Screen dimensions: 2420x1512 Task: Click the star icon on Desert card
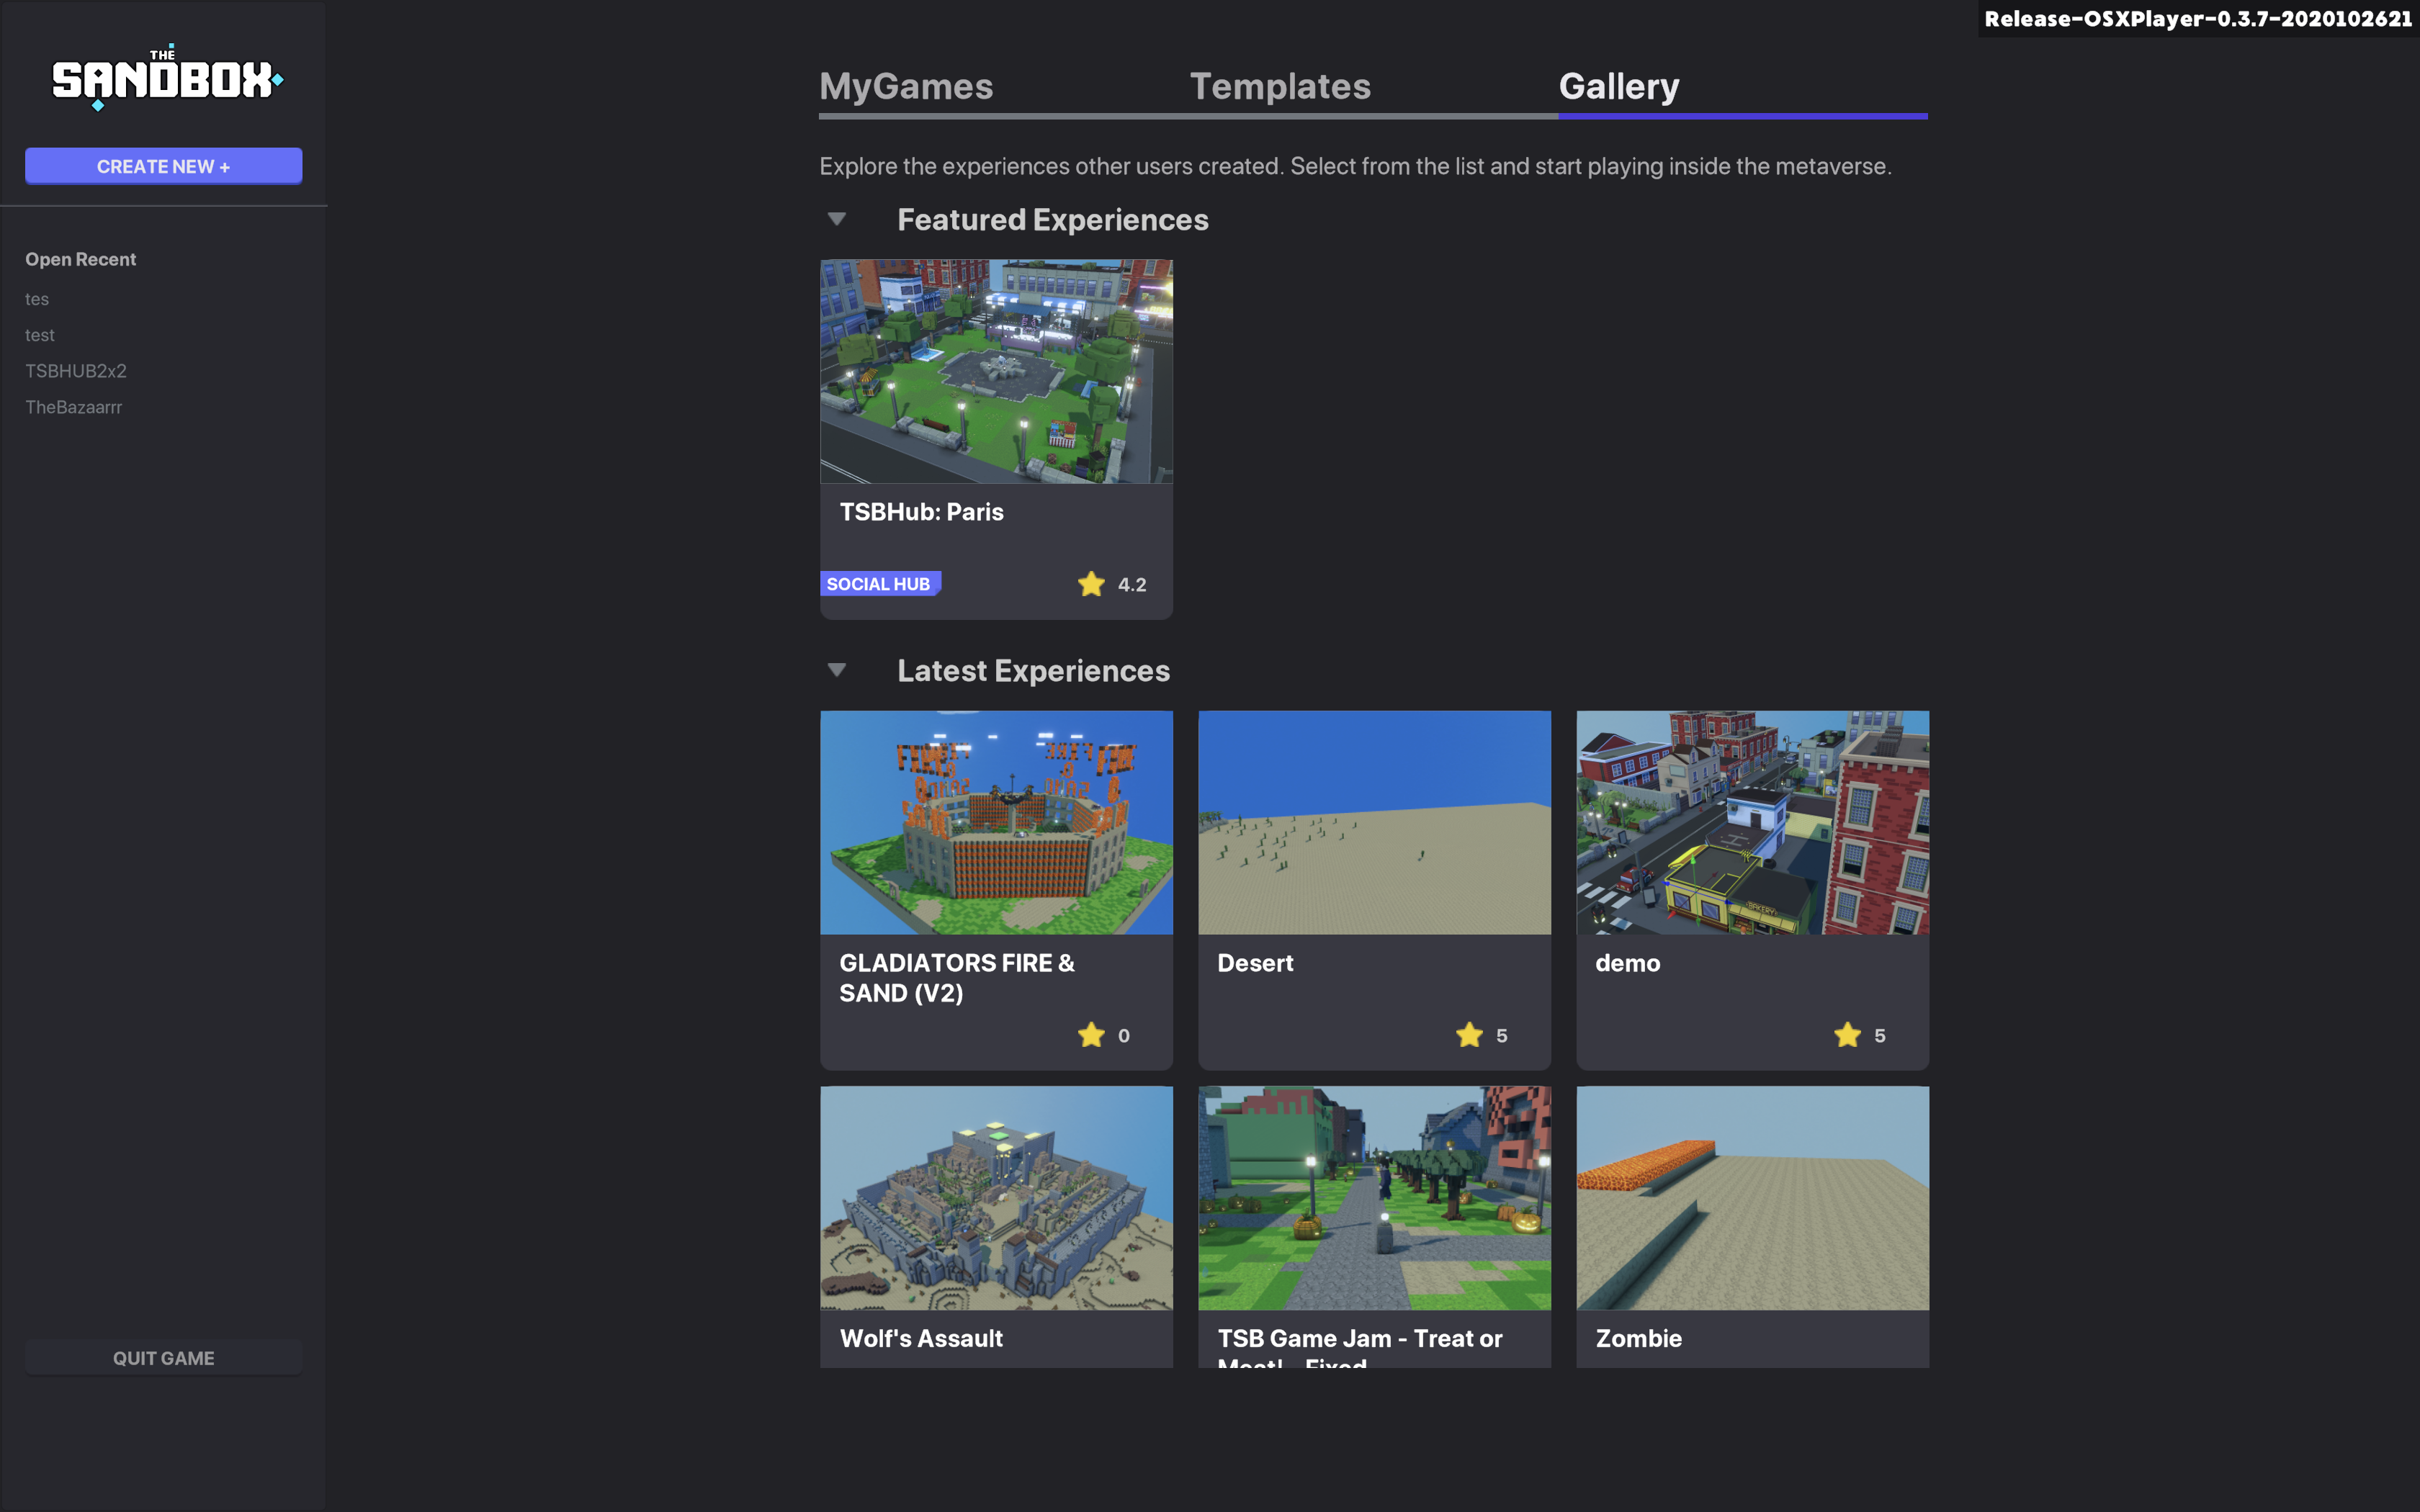click(x=1469, y=1035)
